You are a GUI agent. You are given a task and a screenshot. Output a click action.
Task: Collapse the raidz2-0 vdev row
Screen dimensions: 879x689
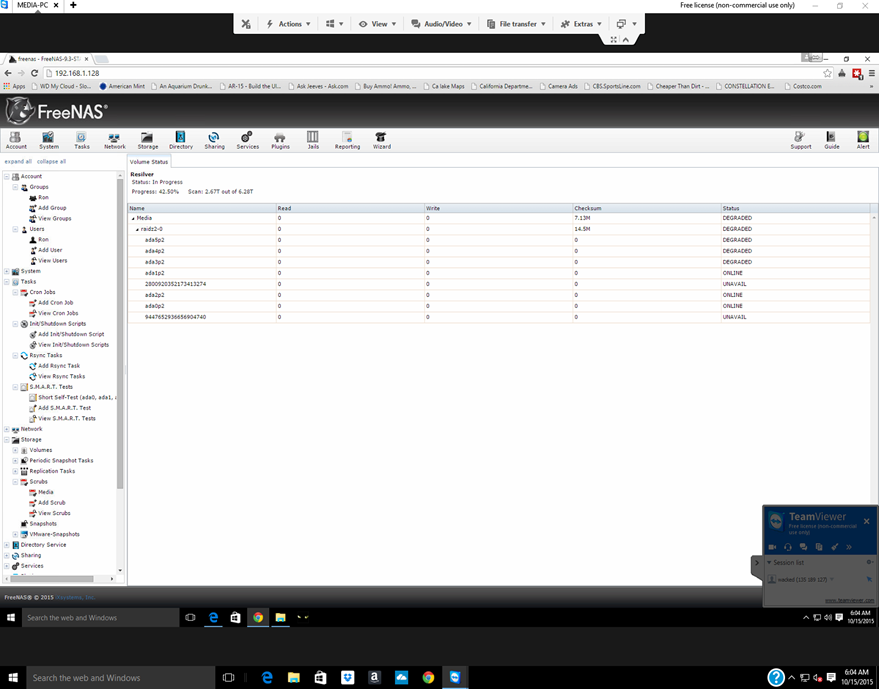(x=137, y=229)
